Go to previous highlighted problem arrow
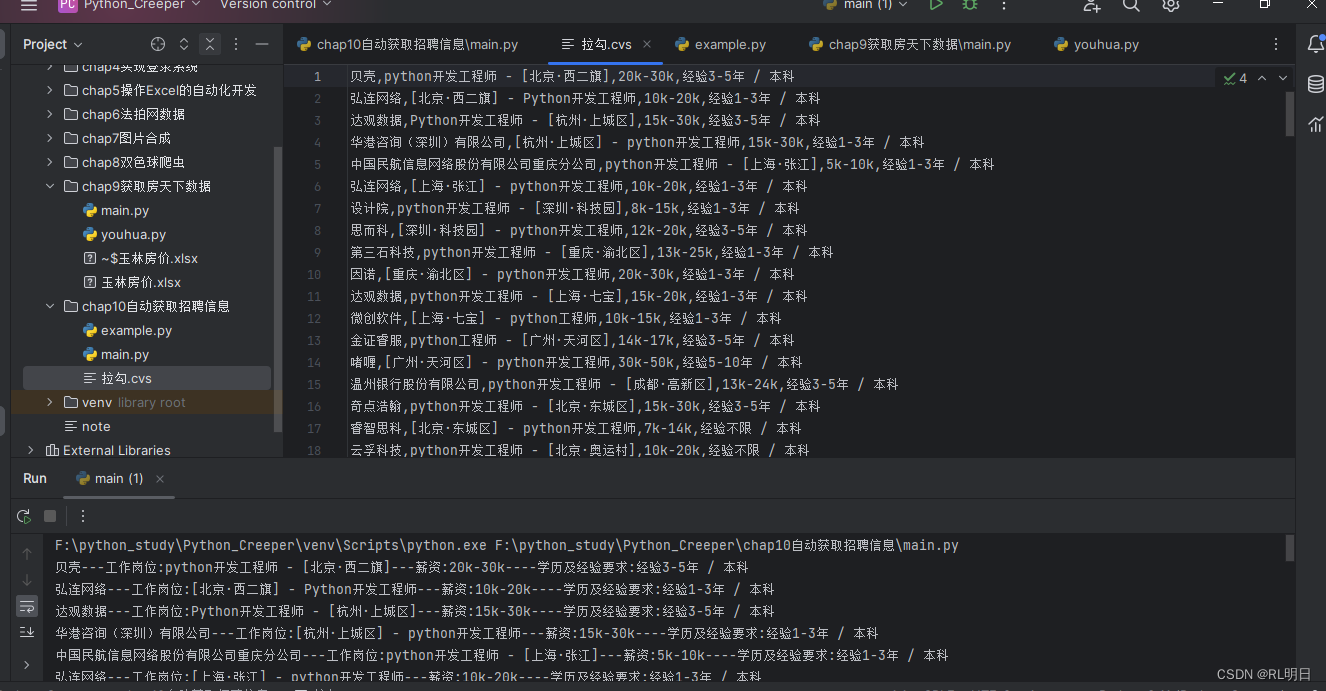Viewport: 1326px width, 691px height. (1262, 78)
